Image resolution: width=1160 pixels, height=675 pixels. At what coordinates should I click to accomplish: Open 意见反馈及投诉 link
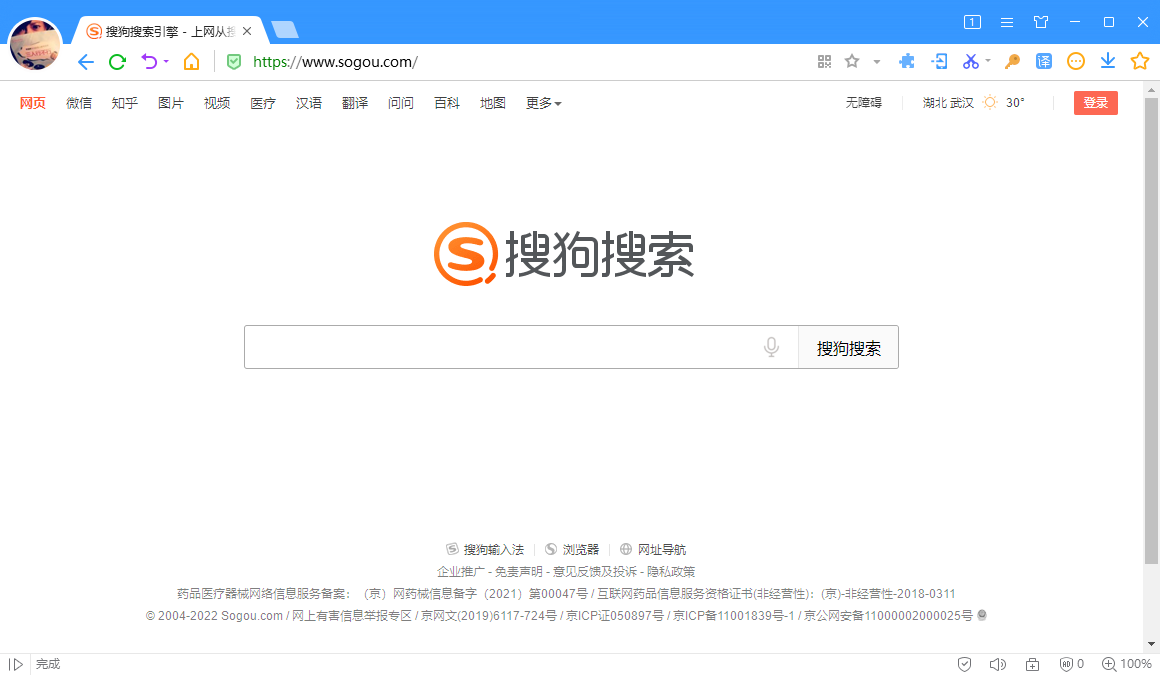[595, 571]
